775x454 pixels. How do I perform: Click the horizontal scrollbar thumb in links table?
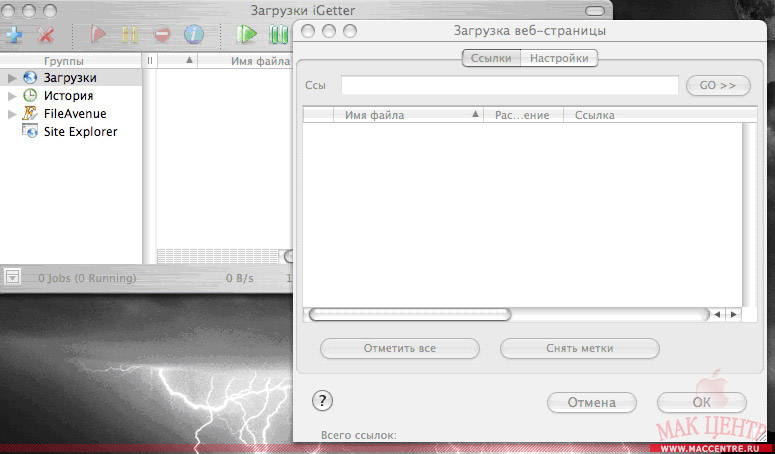[410, 315]
